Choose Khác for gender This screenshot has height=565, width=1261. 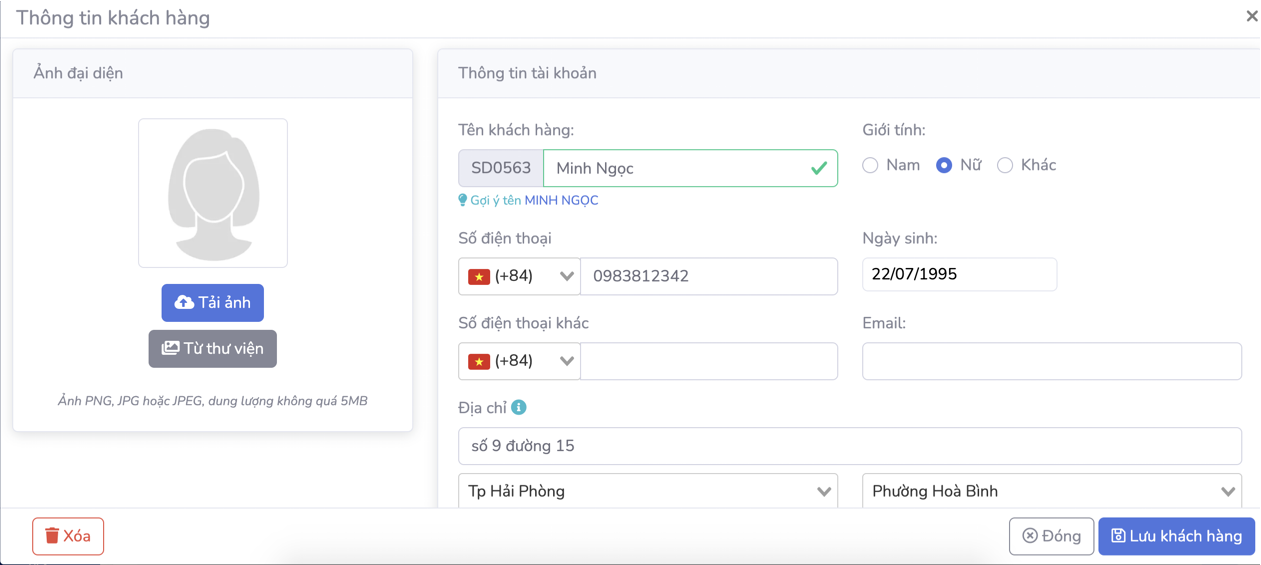click(1005, 165)
